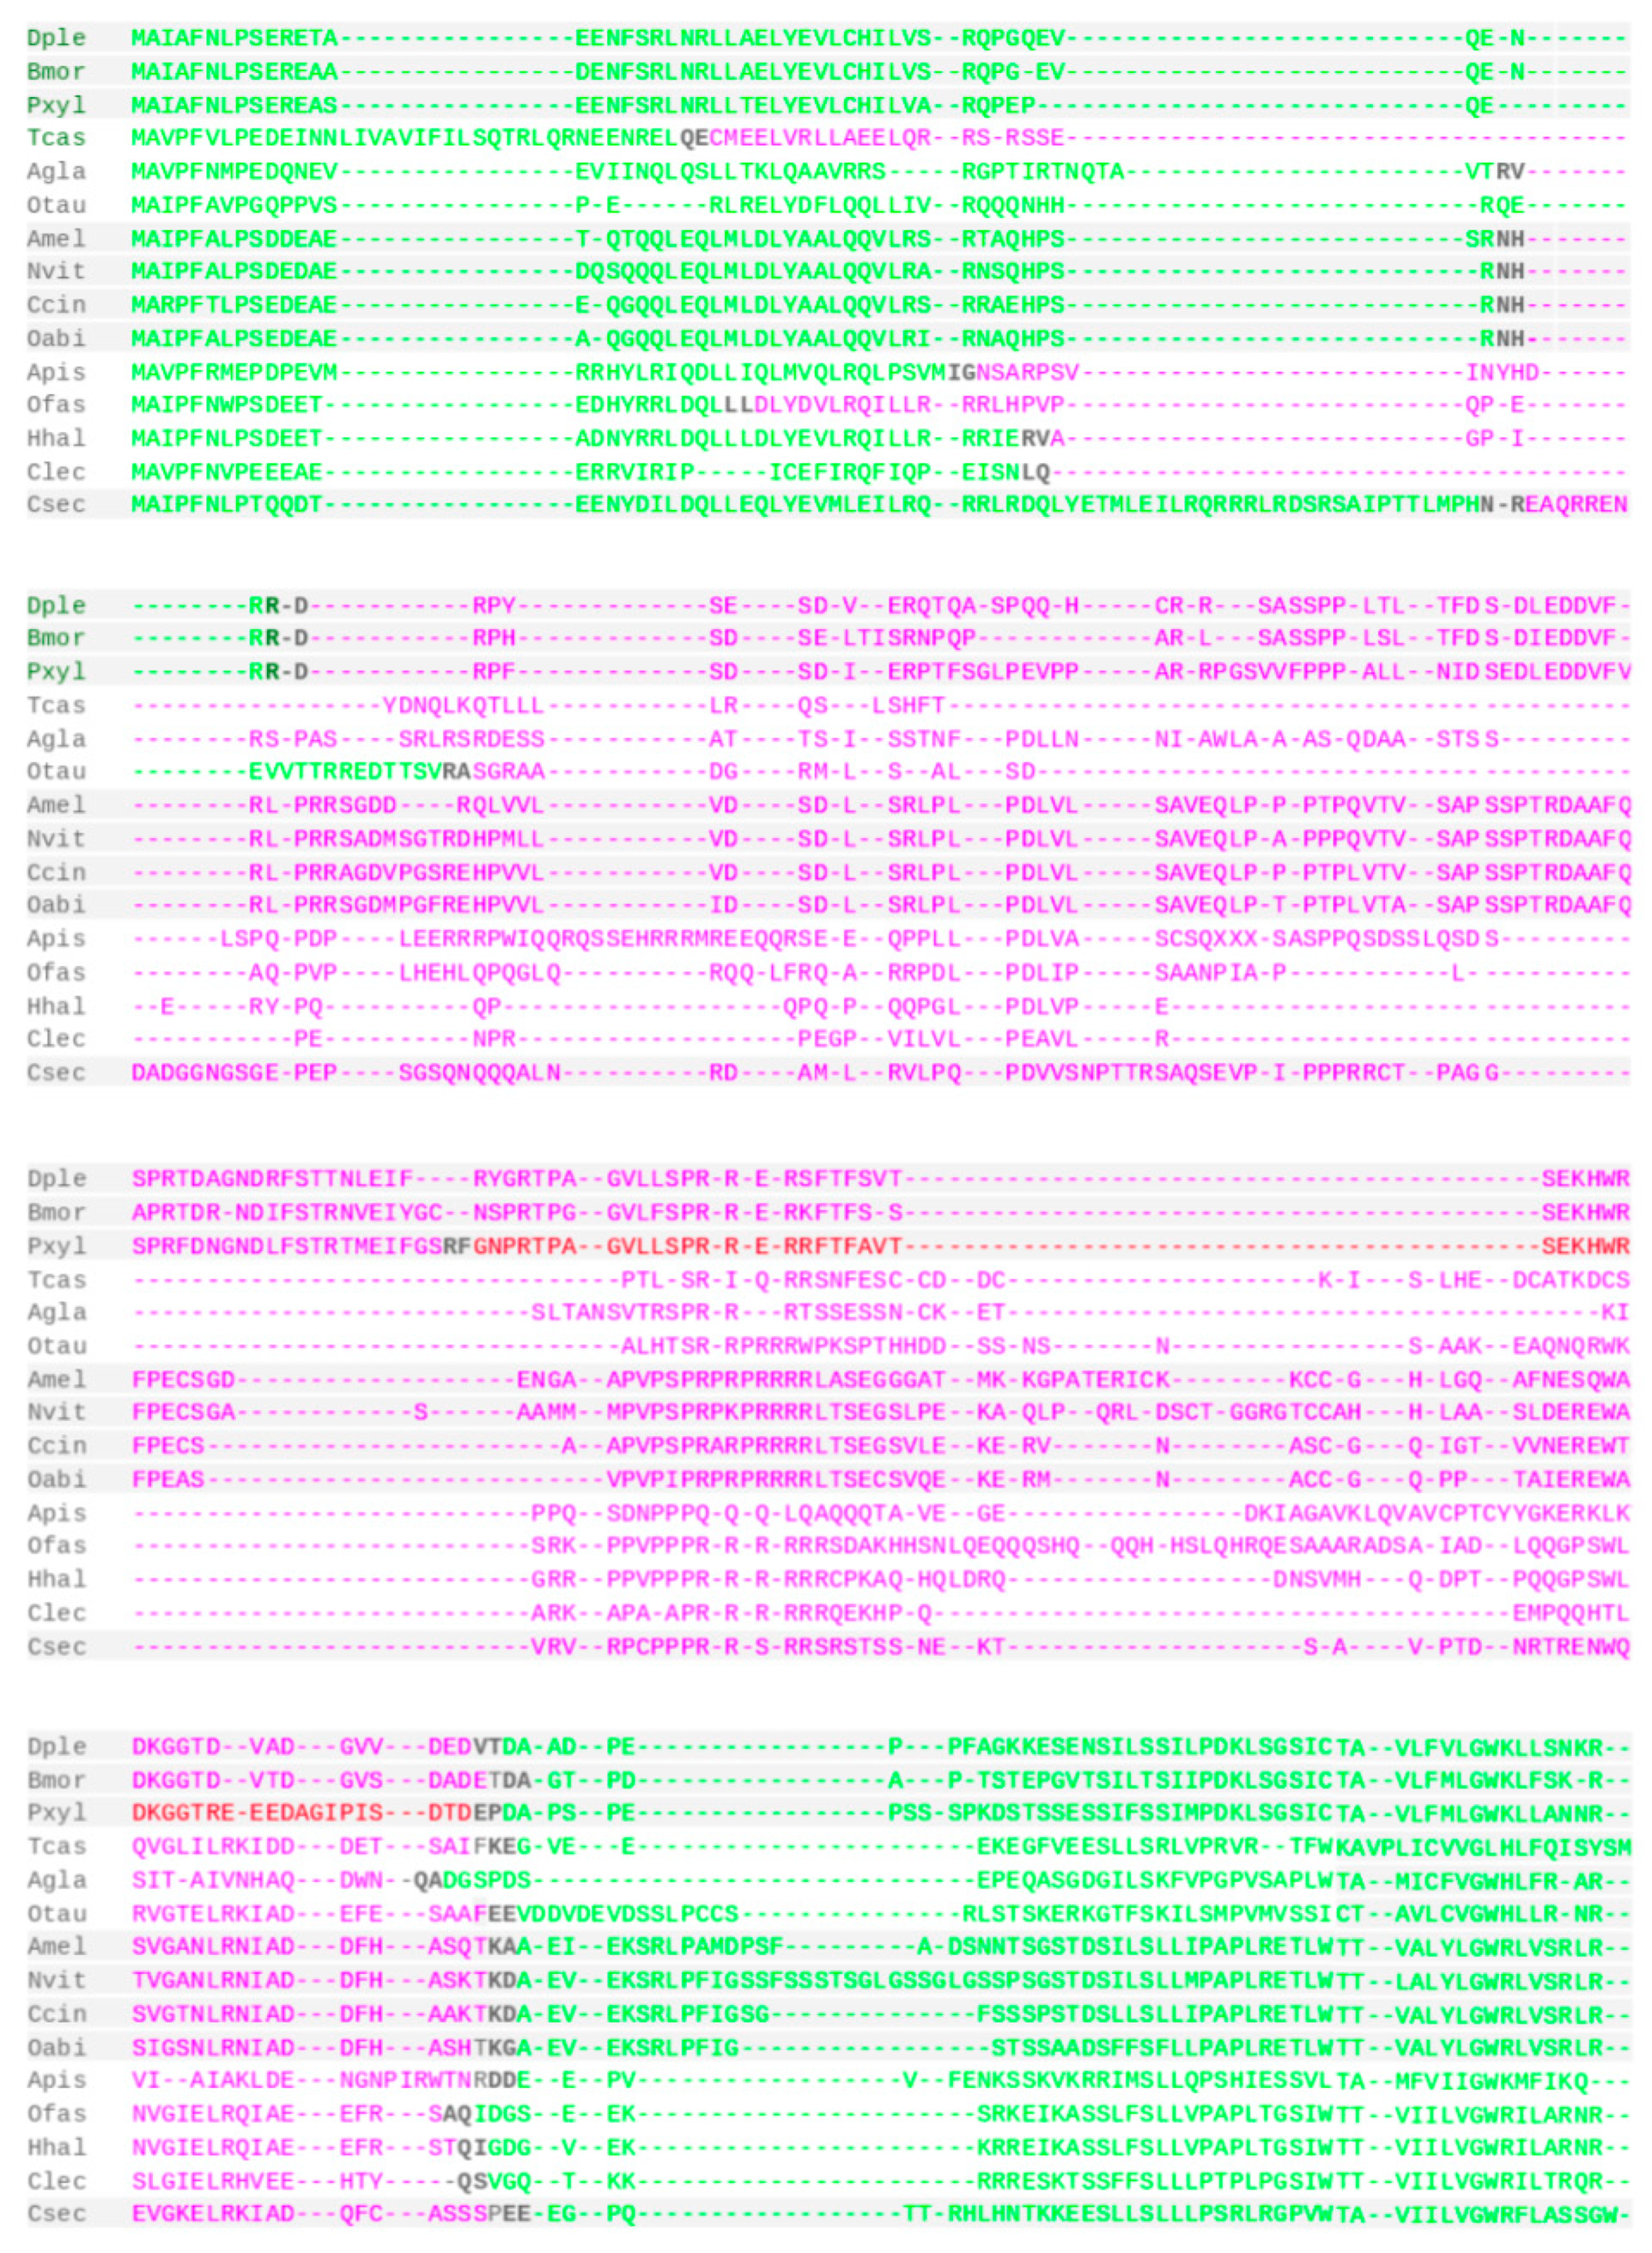This screenshot has width=1652, height=2253.
Task: Select the Ofas label in the third block
Action: (56, 1546)
